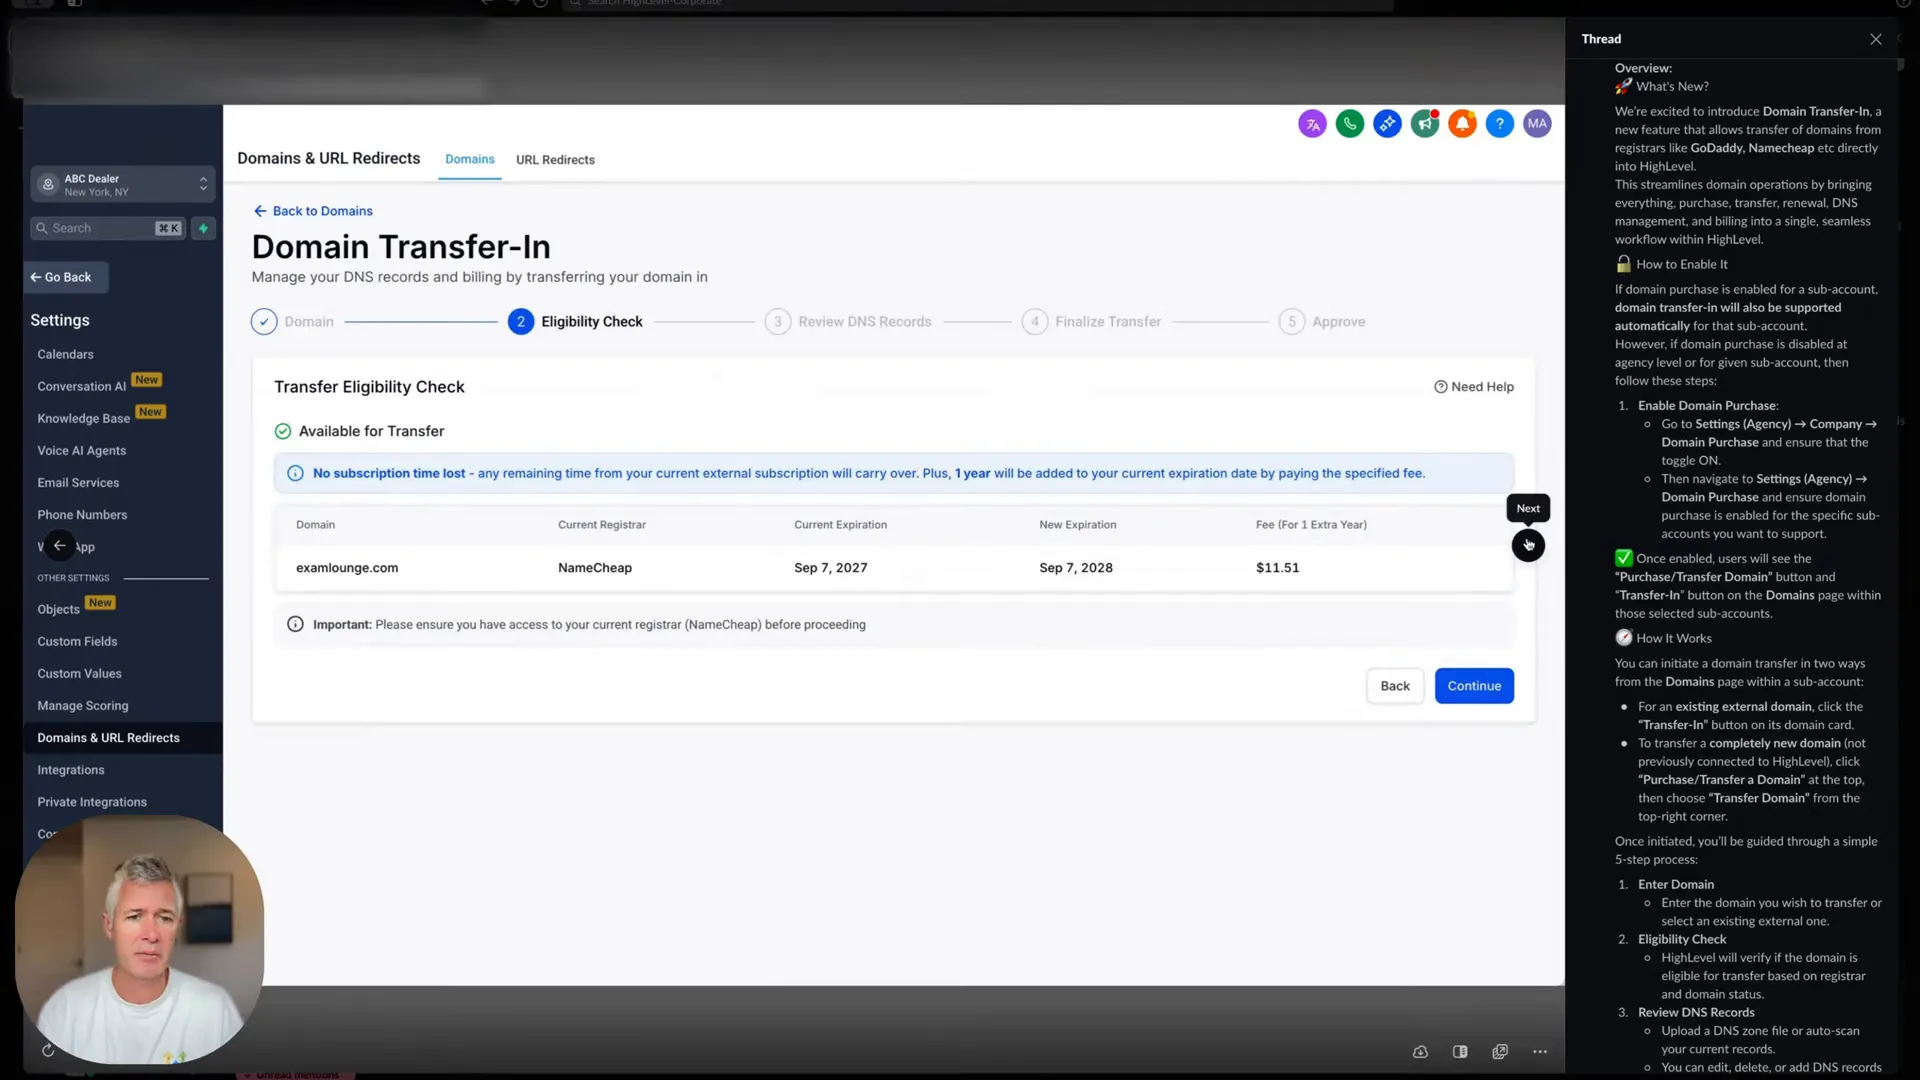Click the purple translate icon in header

pos(1312,124)
